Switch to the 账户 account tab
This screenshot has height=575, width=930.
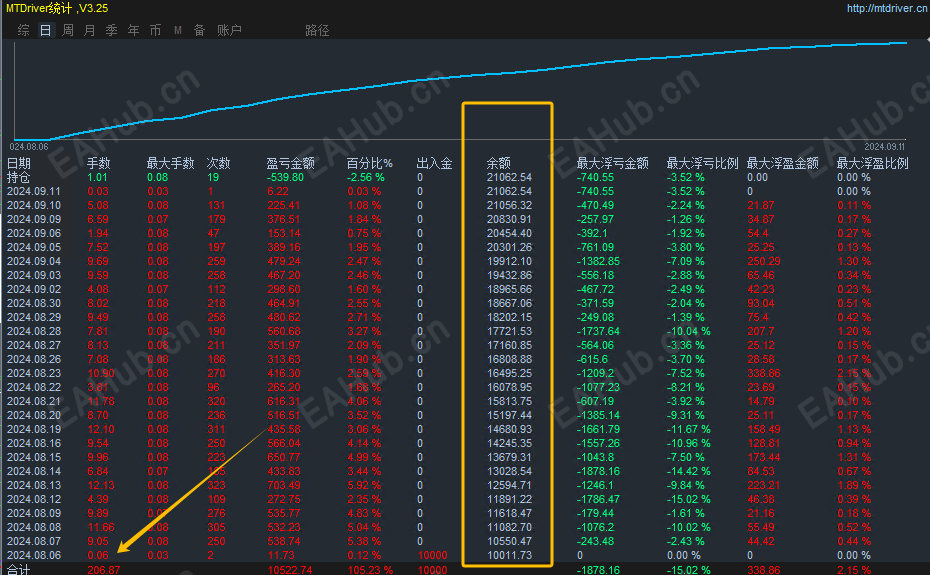229,30
